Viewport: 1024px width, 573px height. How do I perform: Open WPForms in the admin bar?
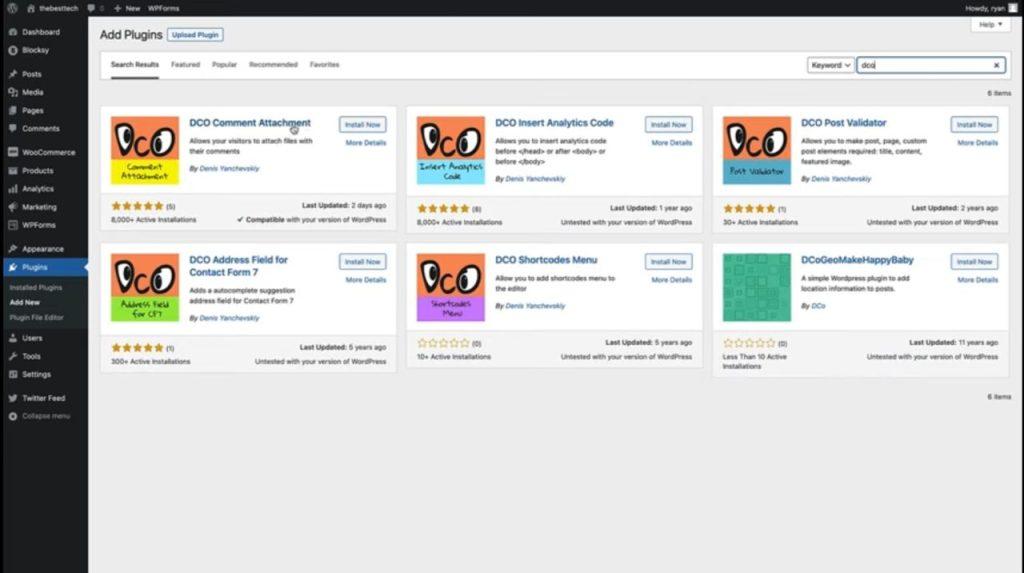163,8
